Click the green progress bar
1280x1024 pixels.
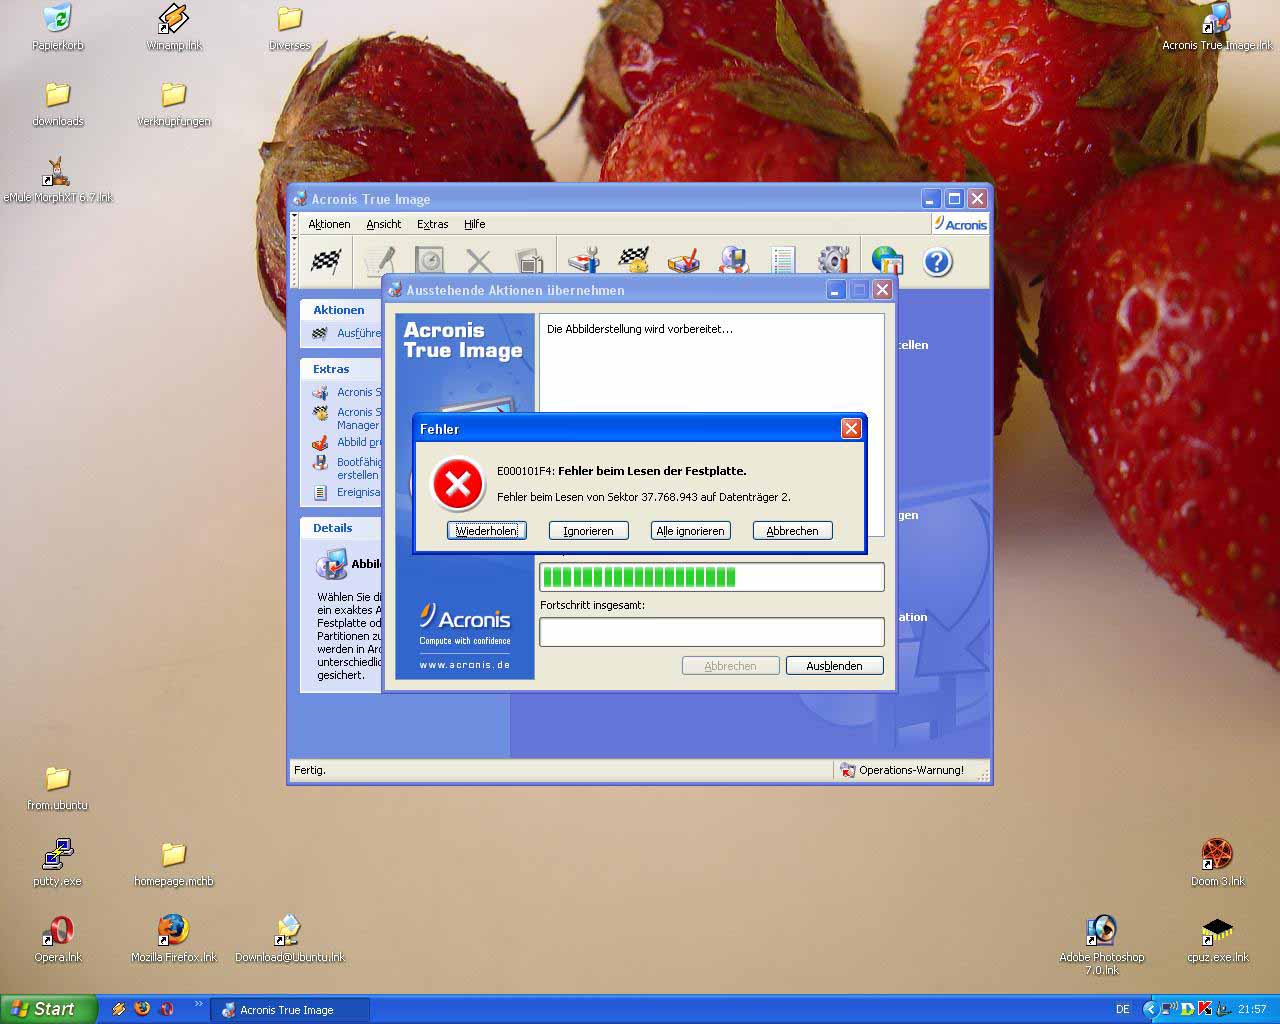coord(712,577)
